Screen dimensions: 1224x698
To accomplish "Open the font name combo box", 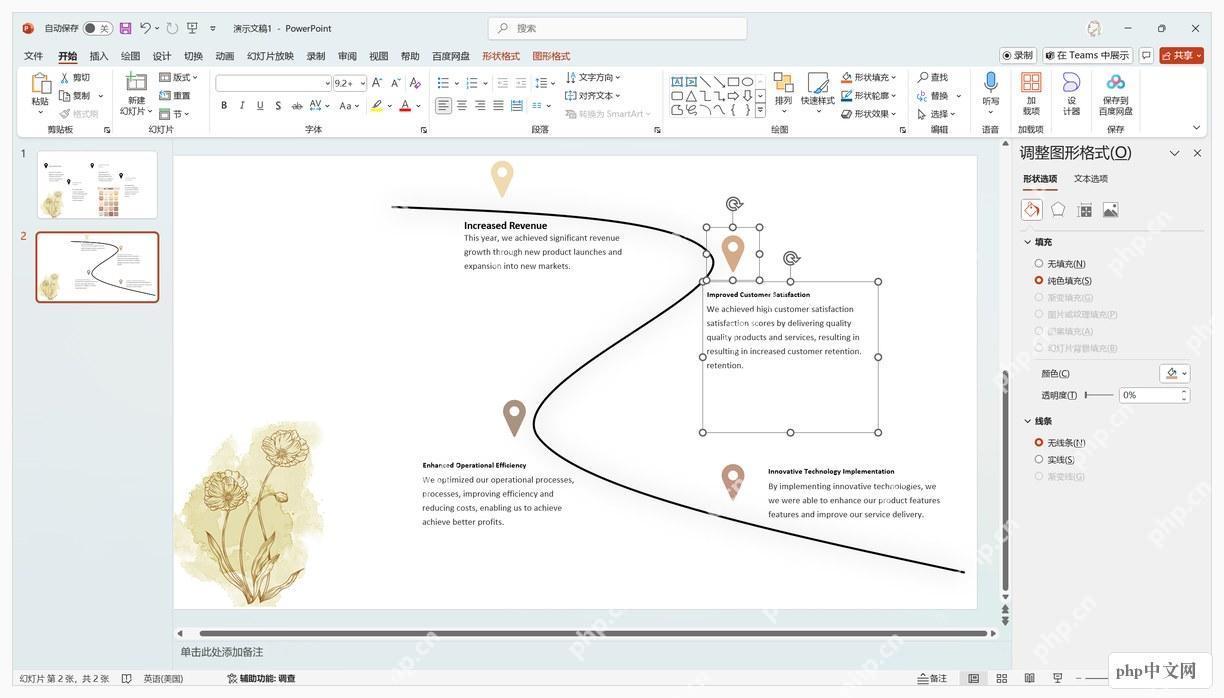I will (273, 83).
